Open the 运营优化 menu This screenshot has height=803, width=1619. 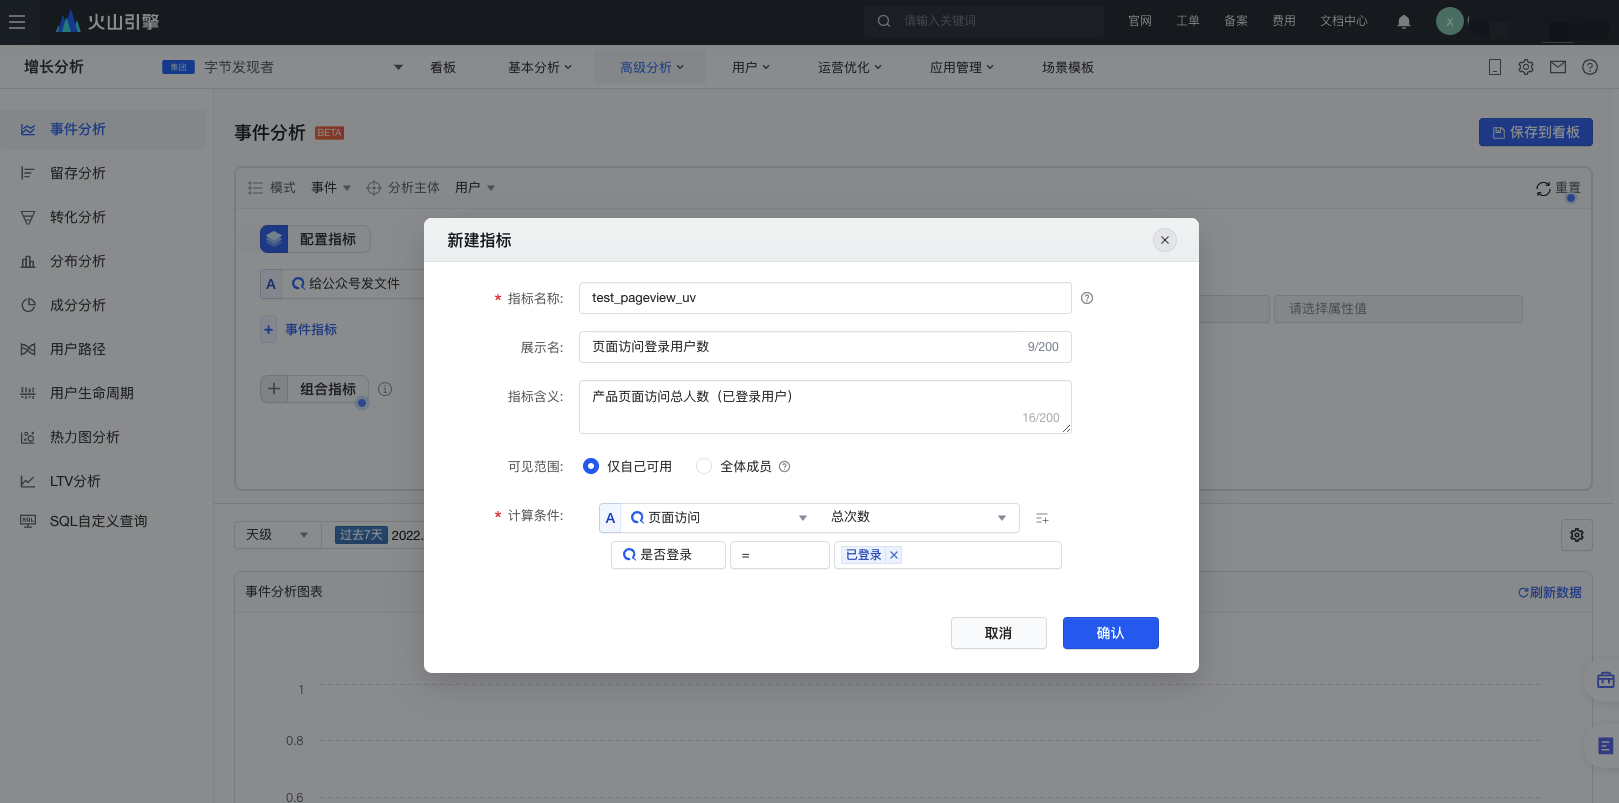click(850, 67)
